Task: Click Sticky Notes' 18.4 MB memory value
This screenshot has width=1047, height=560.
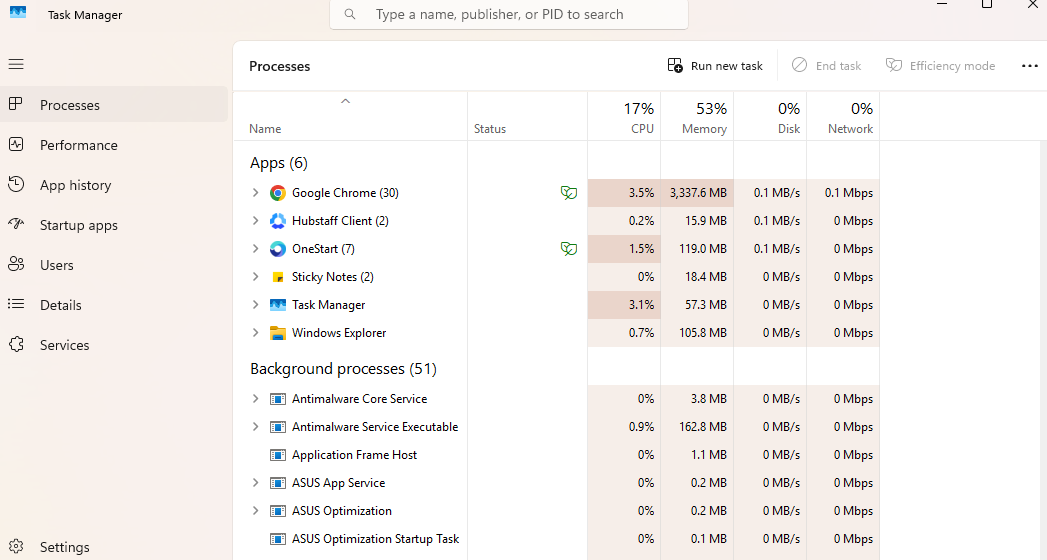Action: (706, 277)
